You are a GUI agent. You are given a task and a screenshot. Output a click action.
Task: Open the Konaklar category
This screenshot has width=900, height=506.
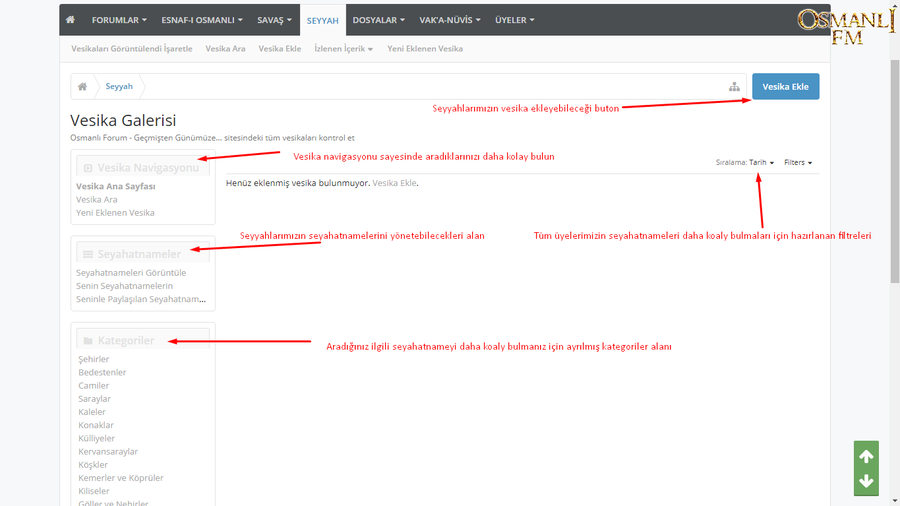[x=96, y=425]
